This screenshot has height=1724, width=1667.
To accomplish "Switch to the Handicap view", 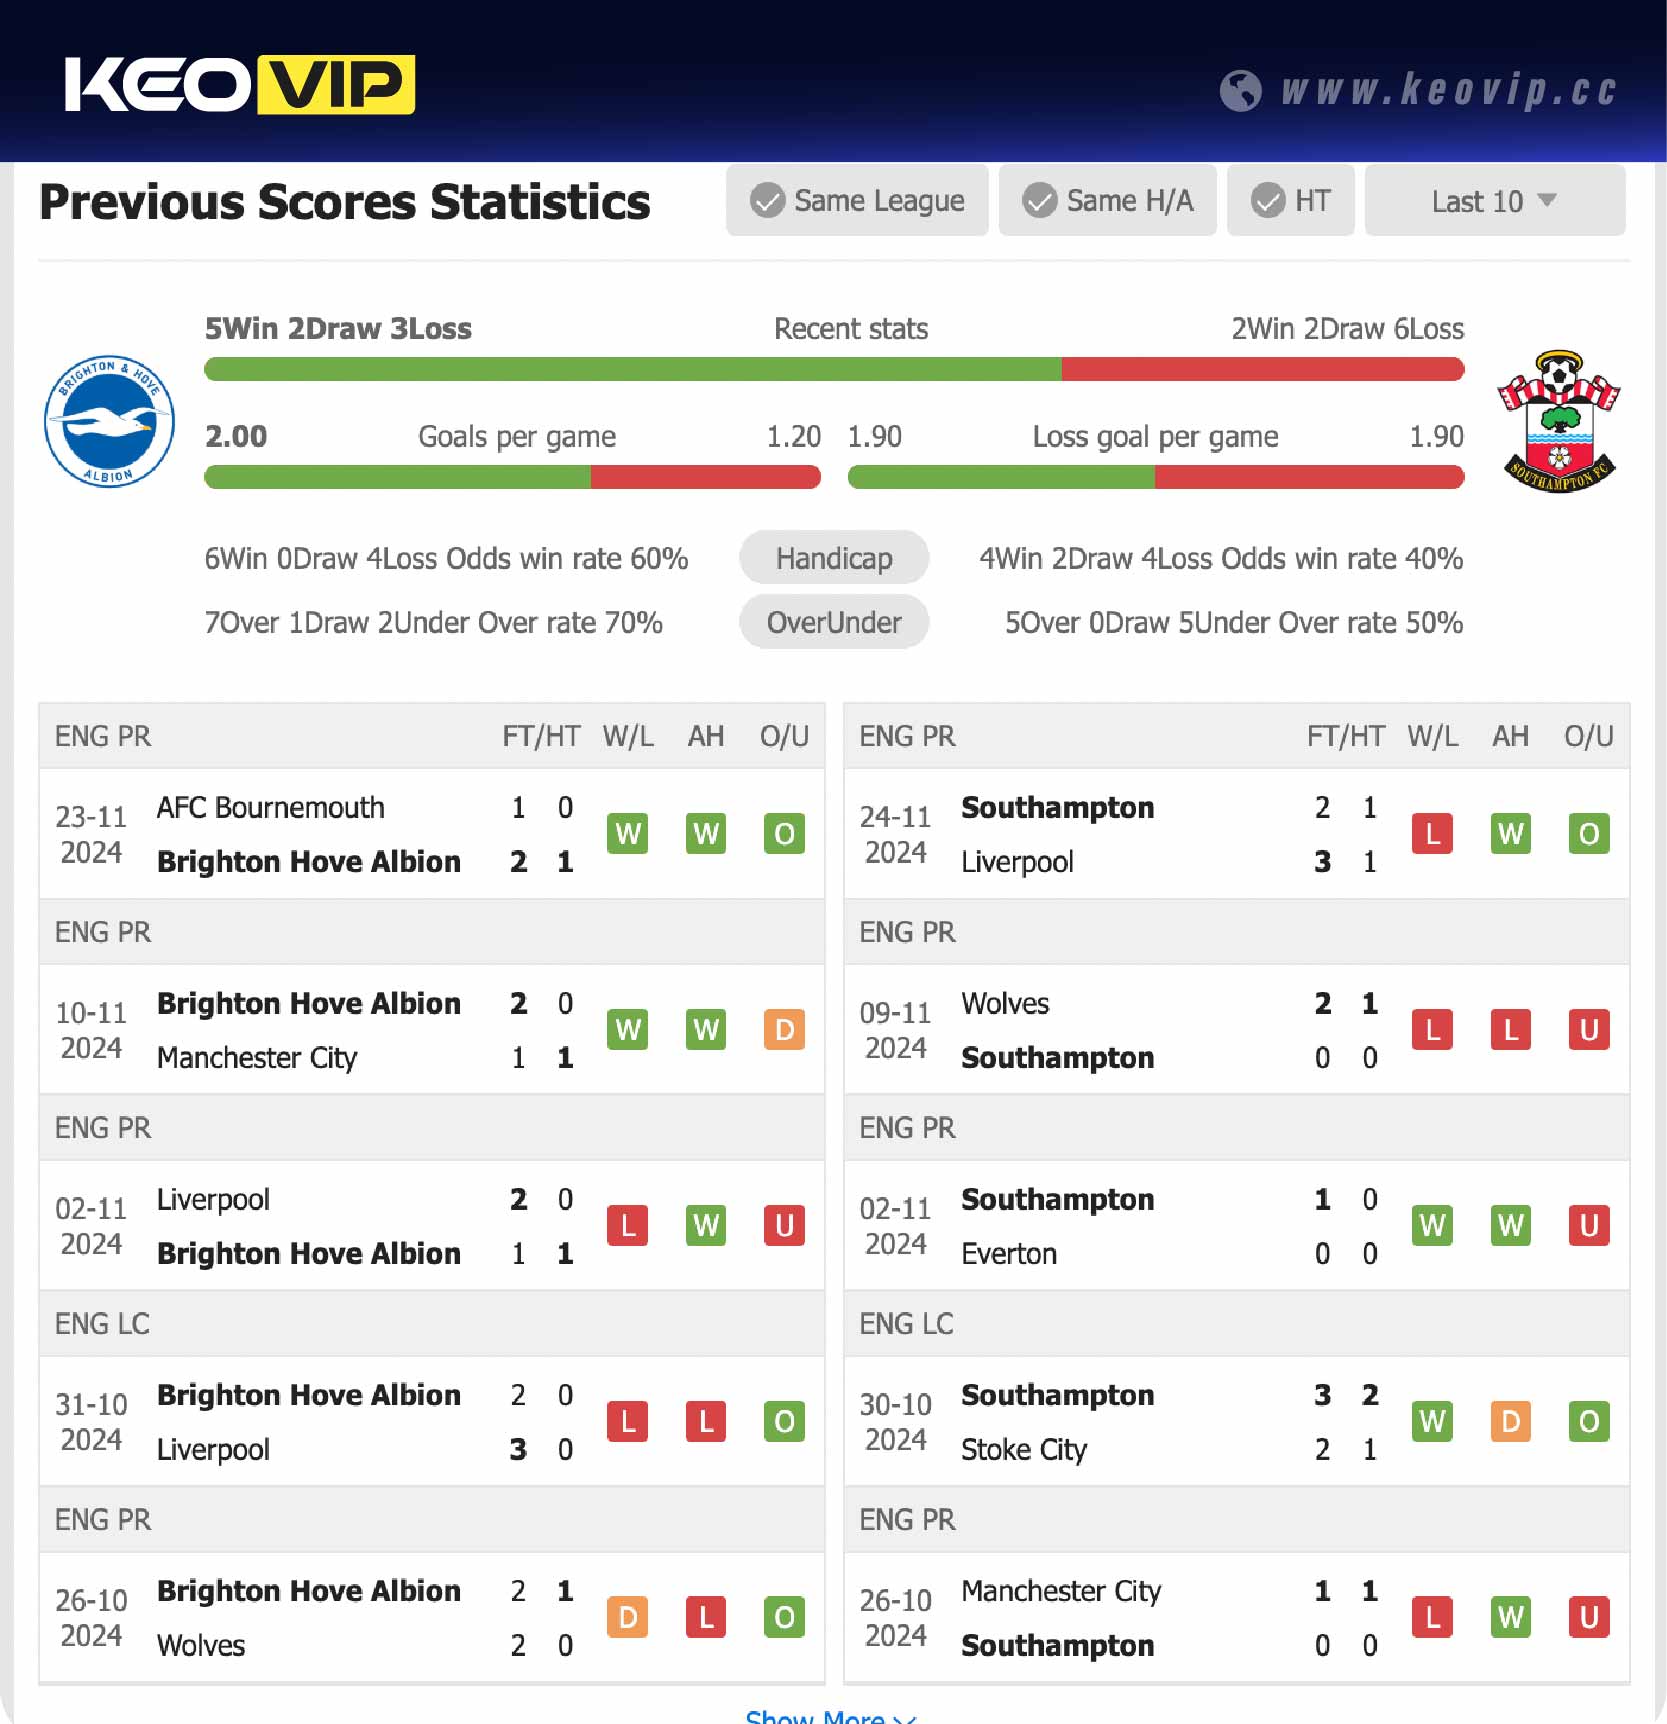I will coord(834,558).
